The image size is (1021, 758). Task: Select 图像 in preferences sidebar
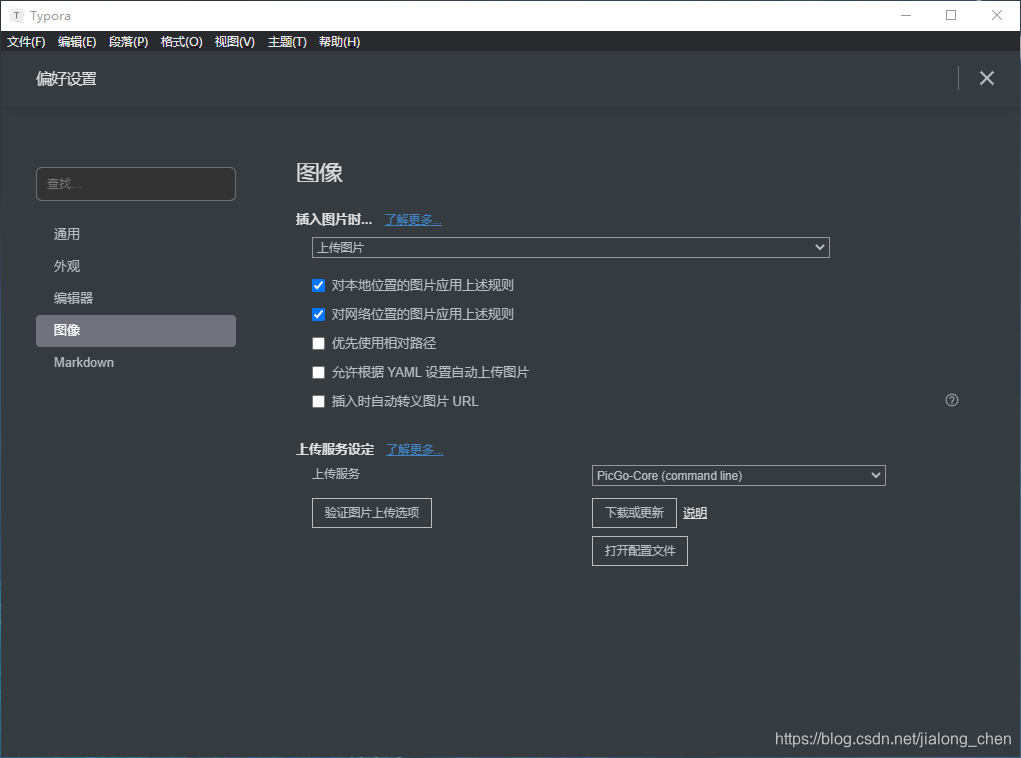coord(136,330)
